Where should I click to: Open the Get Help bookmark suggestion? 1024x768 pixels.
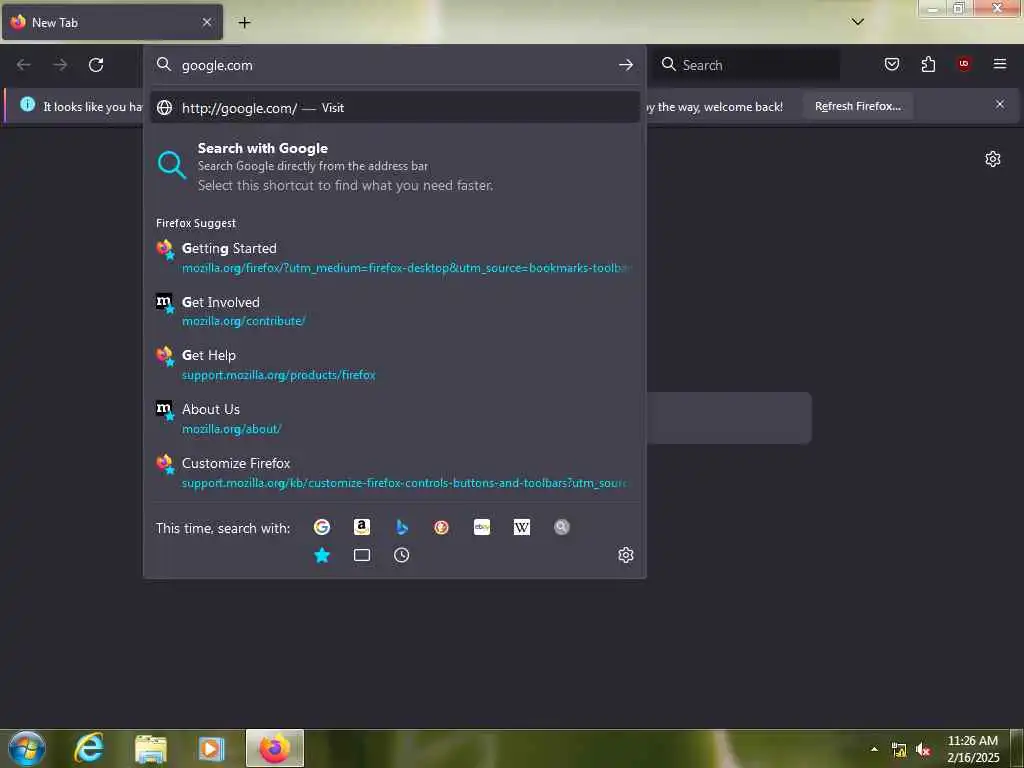394,365
